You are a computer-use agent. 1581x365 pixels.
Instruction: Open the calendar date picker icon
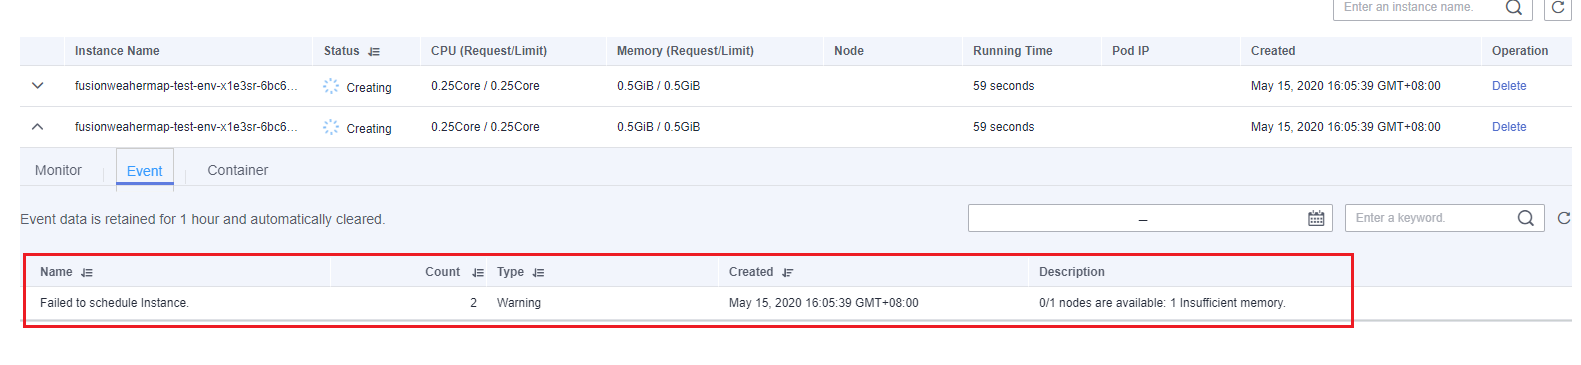coord(1316,218)
